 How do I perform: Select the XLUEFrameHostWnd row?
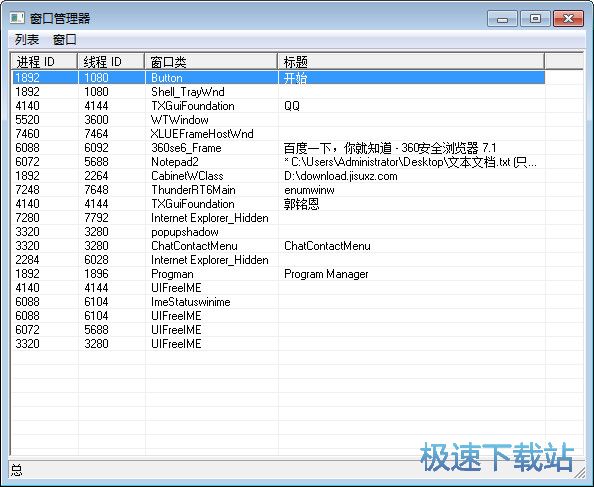(x=278, y=134)
